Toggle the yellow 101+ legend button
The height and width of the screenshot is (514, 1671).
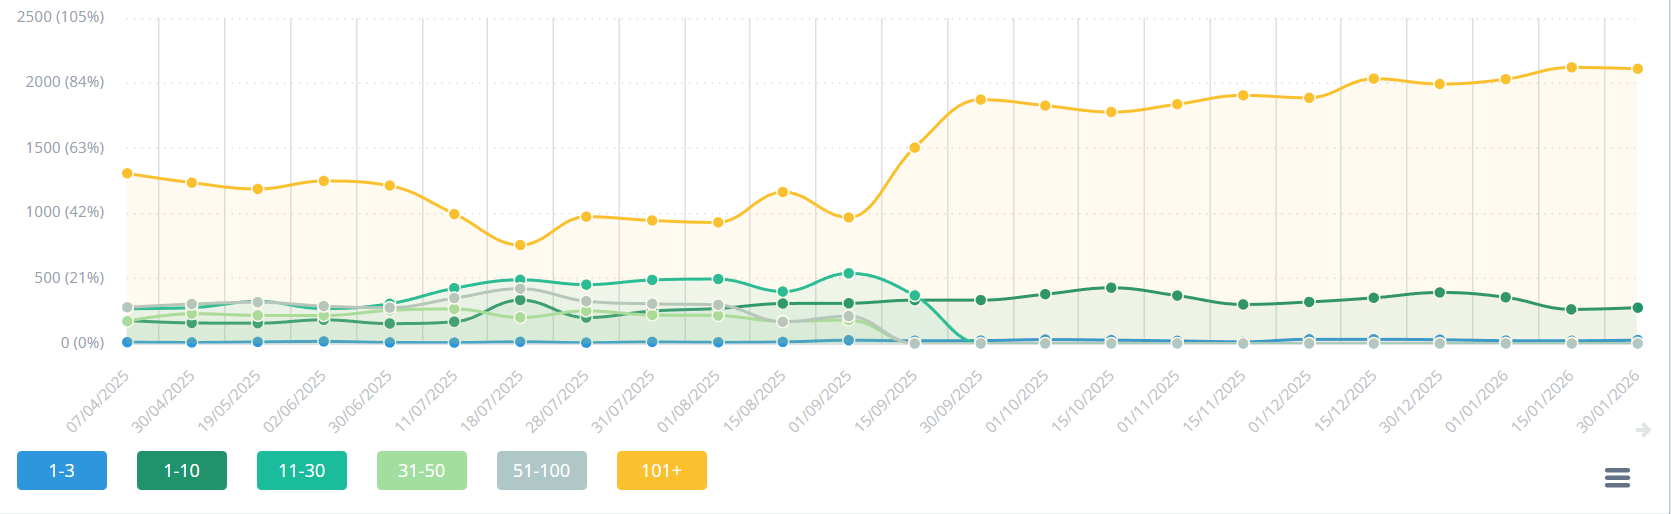(x=662, y=471)
